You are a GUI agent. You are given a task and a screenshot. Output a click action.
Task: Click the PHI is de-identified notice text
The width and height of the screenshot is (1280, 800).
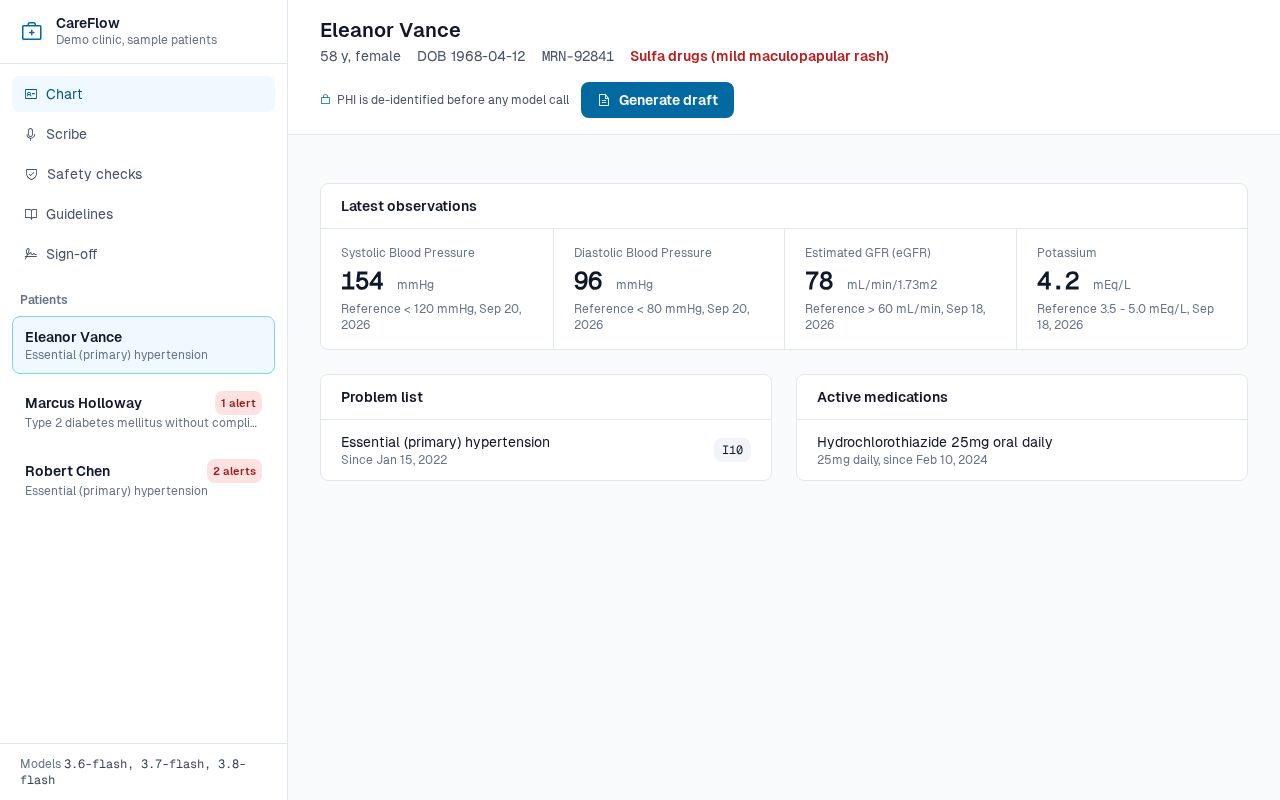(x=453, y=100)
